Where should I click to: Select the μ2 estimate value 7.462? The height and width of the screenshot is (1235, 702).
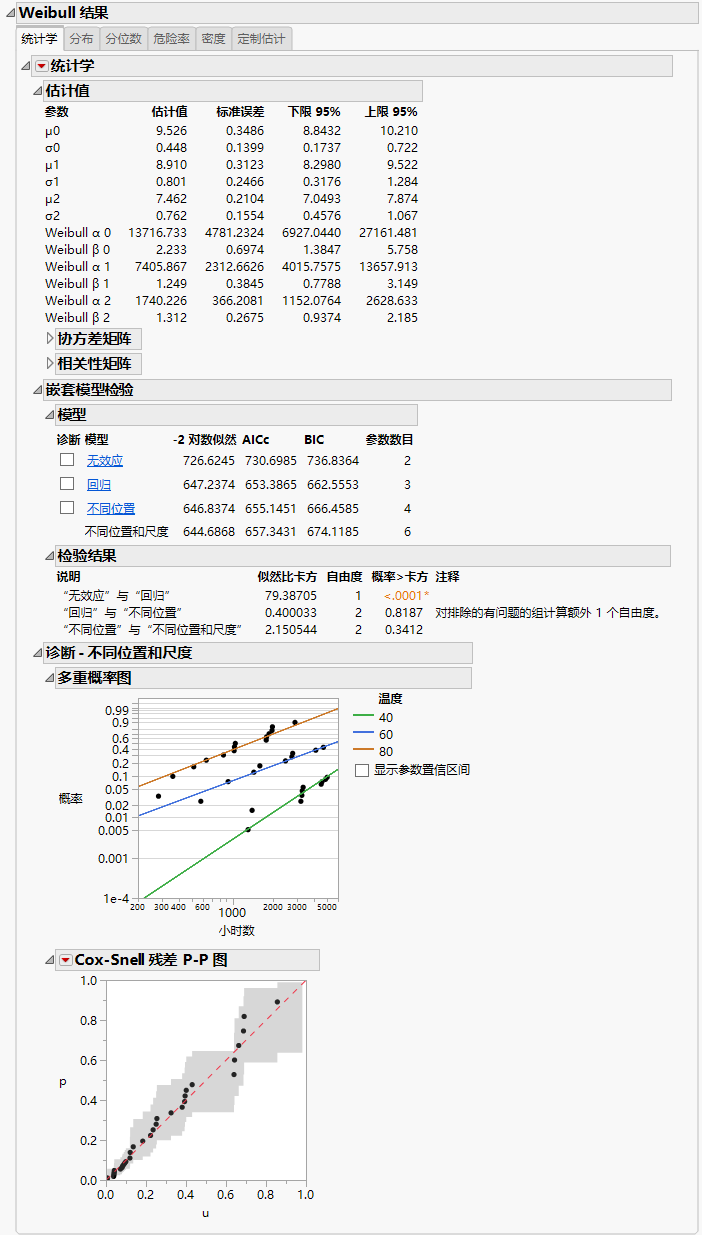pyautogui.click(x=172, y=198)
